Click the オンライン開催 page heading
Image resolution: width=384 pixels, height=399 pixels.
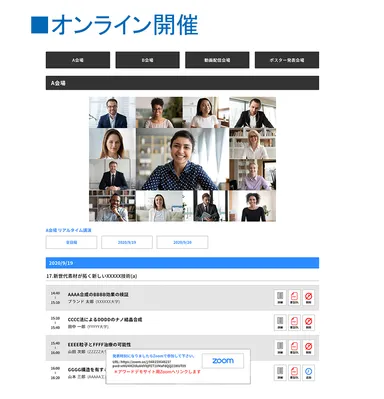[115, 25]
